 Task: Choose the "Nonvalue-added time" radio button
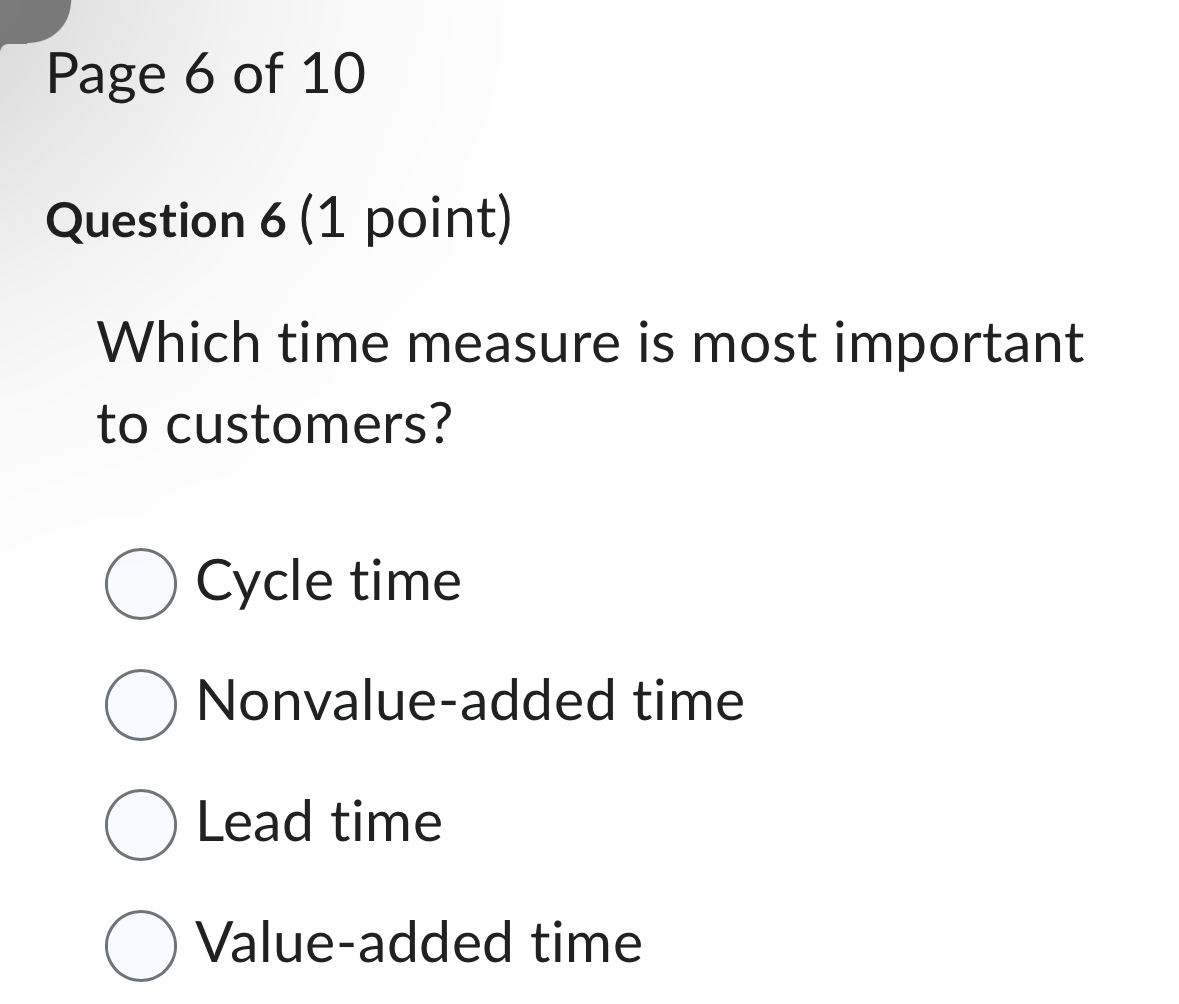point(141,704)
